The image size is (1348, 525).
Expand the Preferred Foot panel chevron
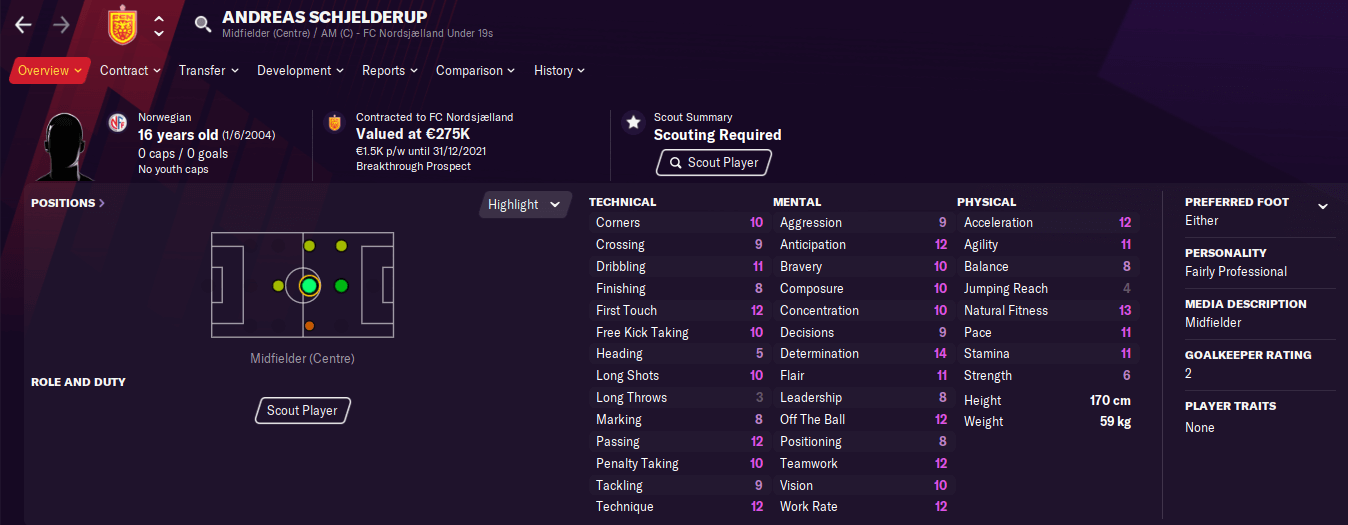1322,206
